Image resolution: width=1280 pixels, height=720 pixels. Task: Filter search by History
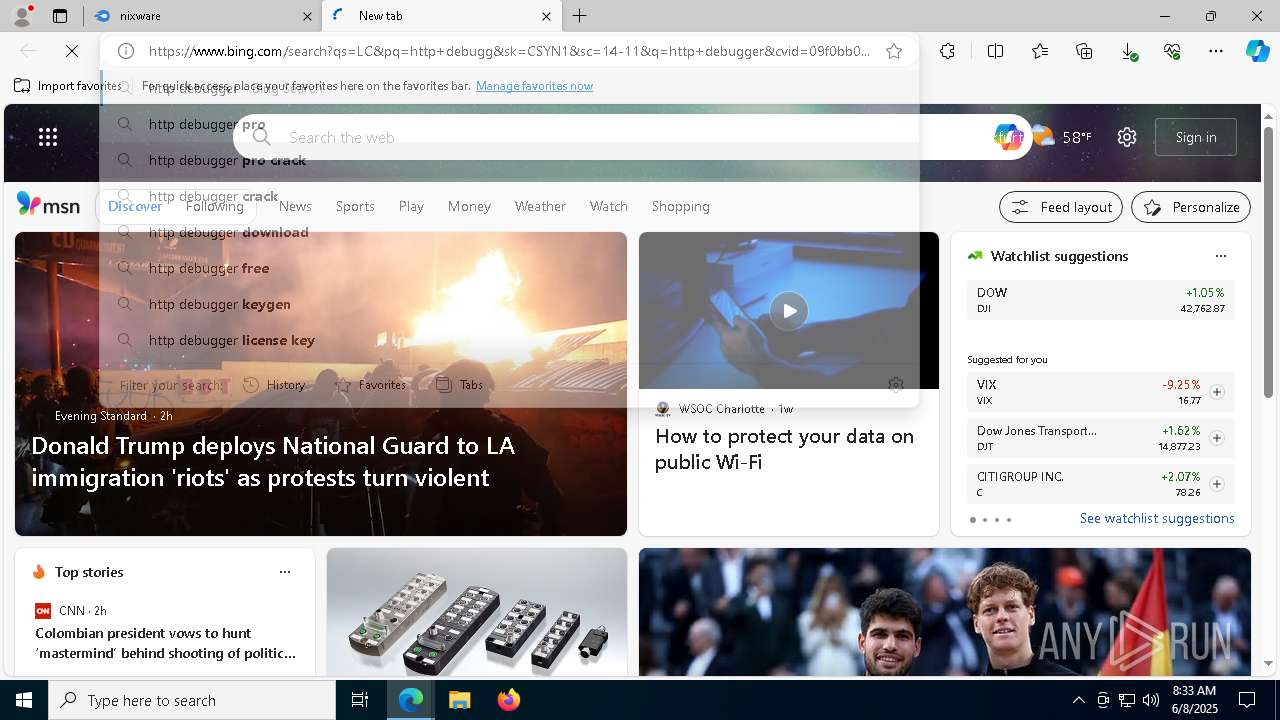tap(274, 385)
